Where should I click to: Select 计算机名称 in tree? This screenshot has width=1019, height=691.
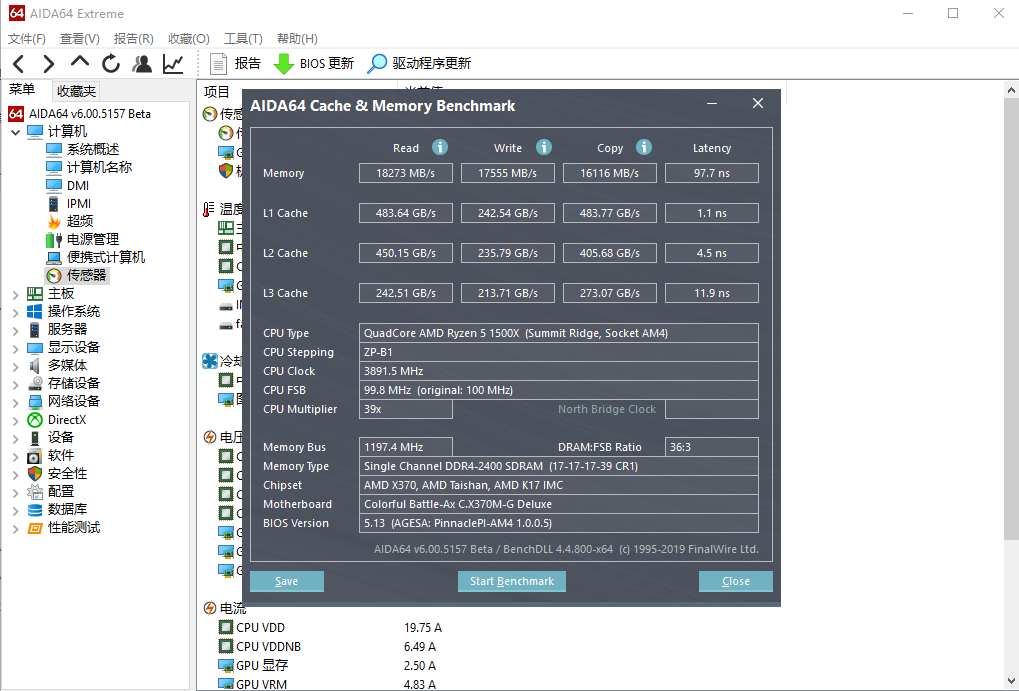coord(89,167)
